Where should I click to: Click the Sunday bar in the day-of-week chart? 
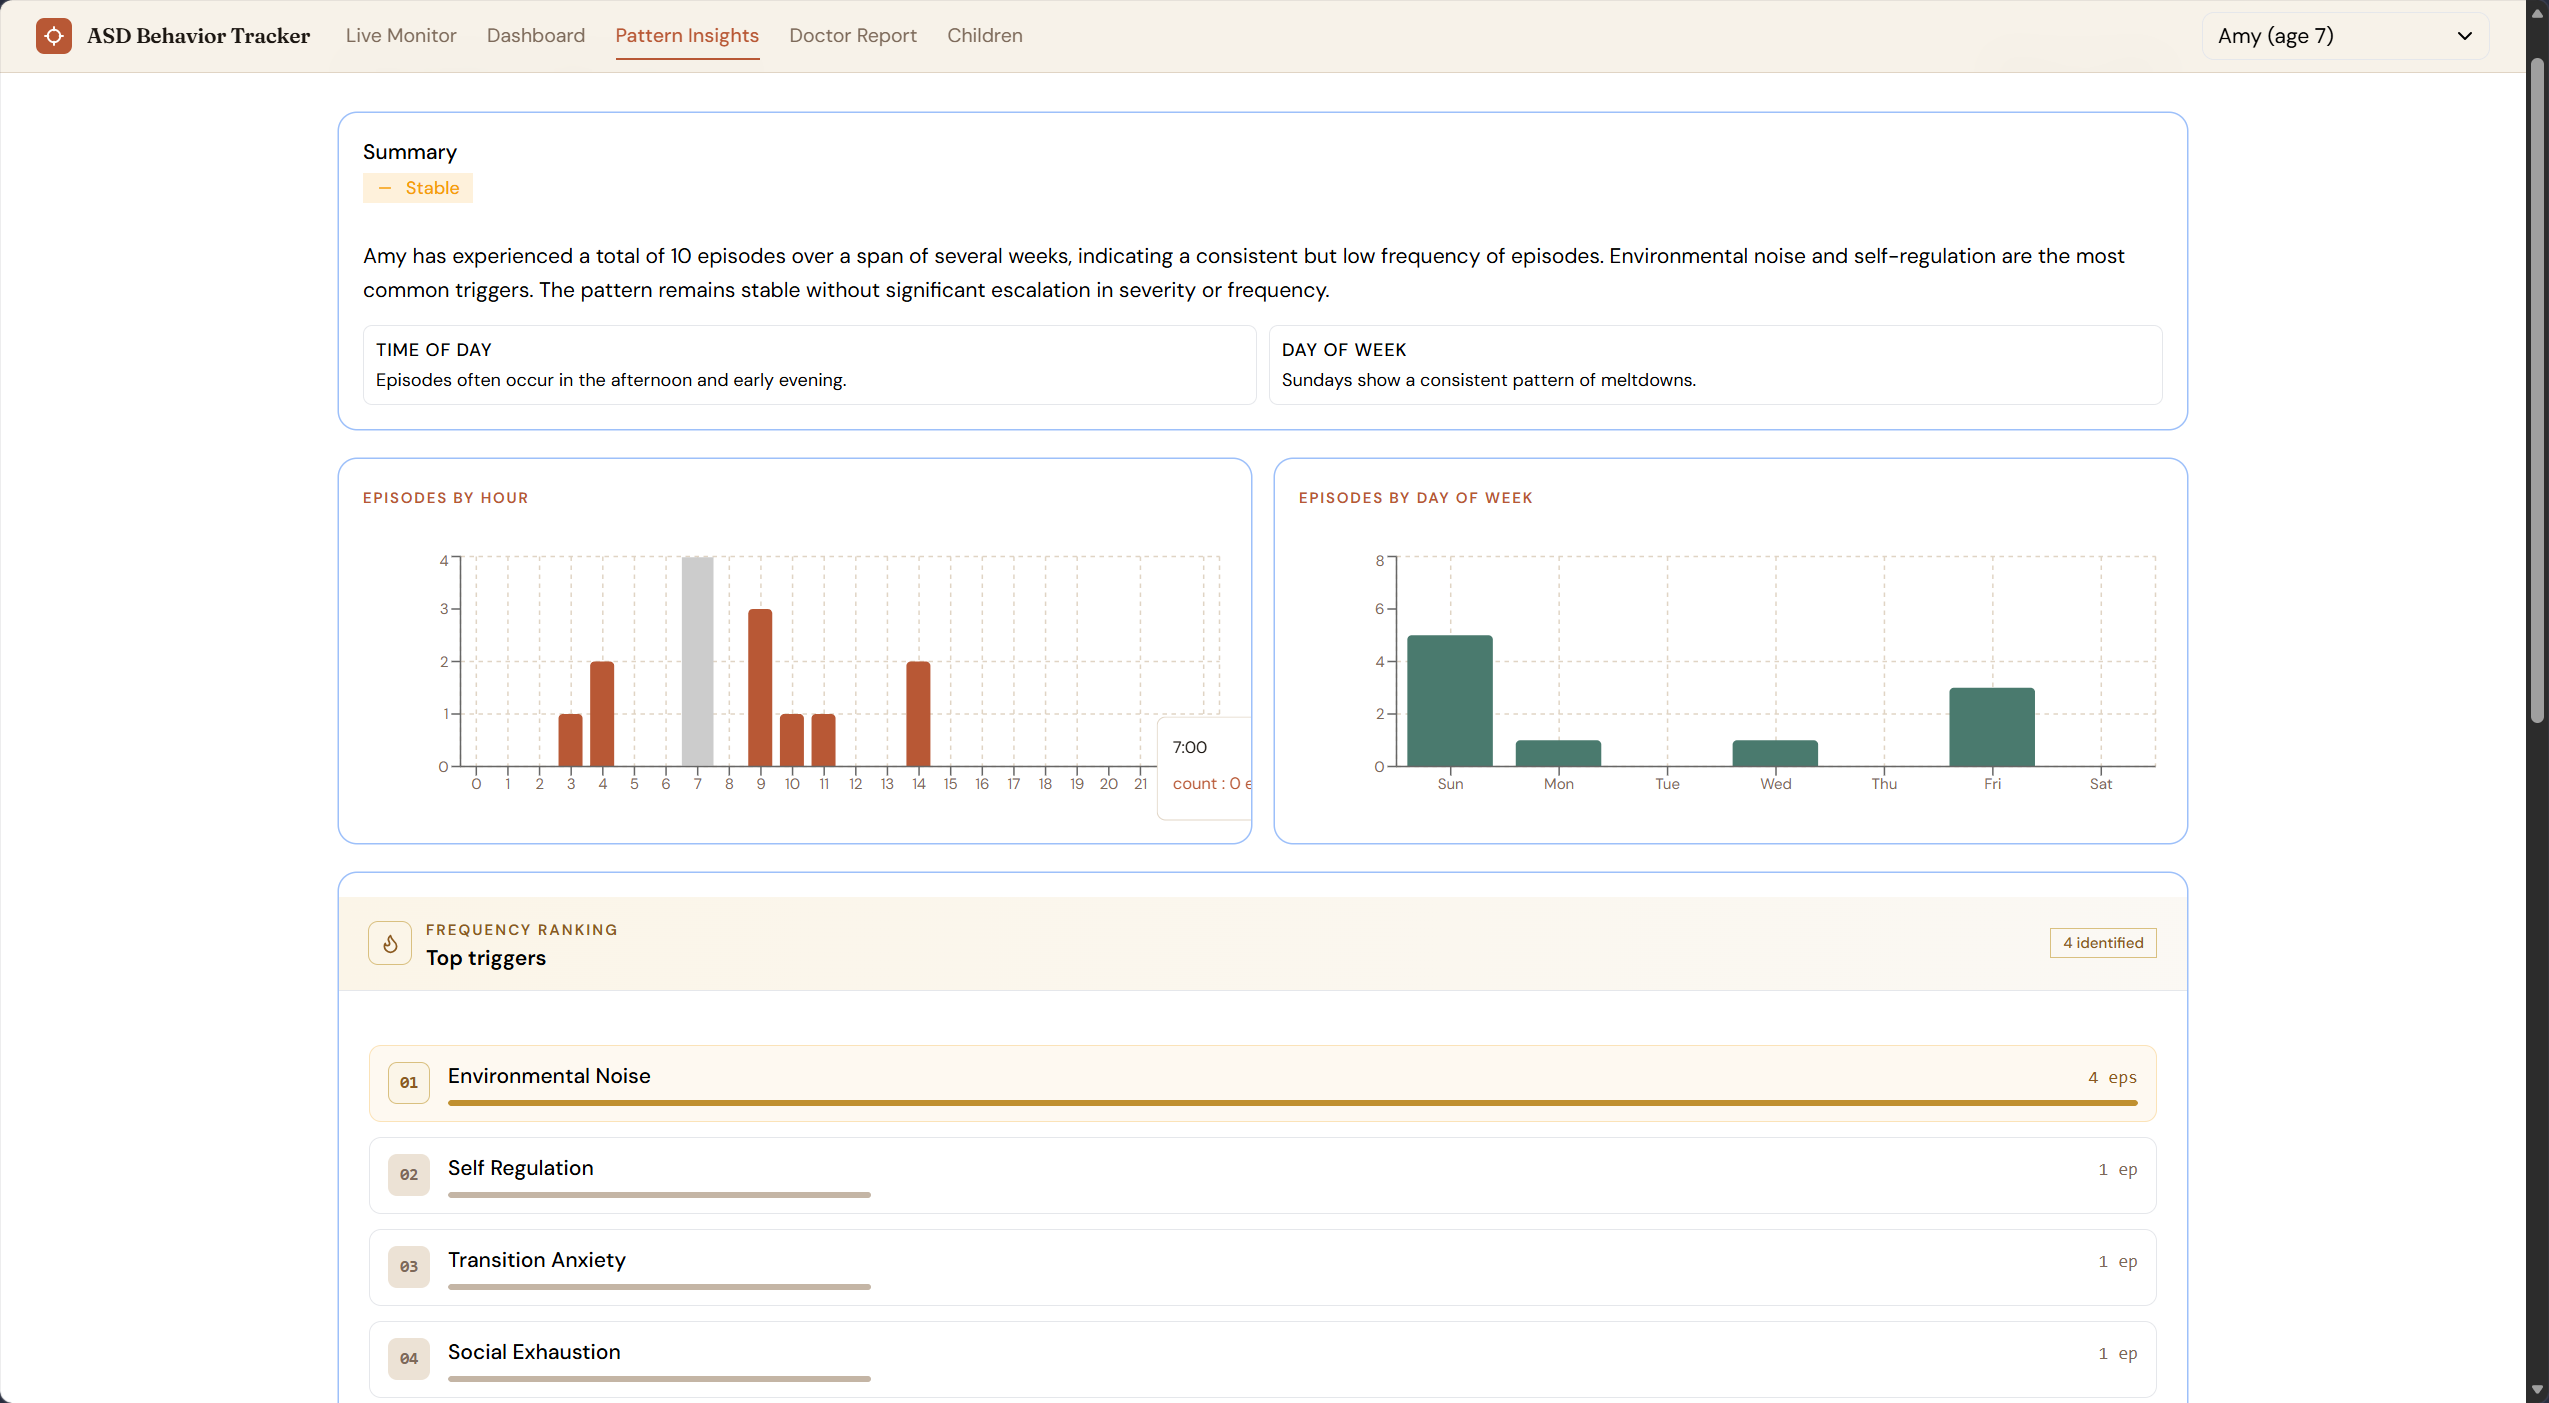pos(1449,700)
